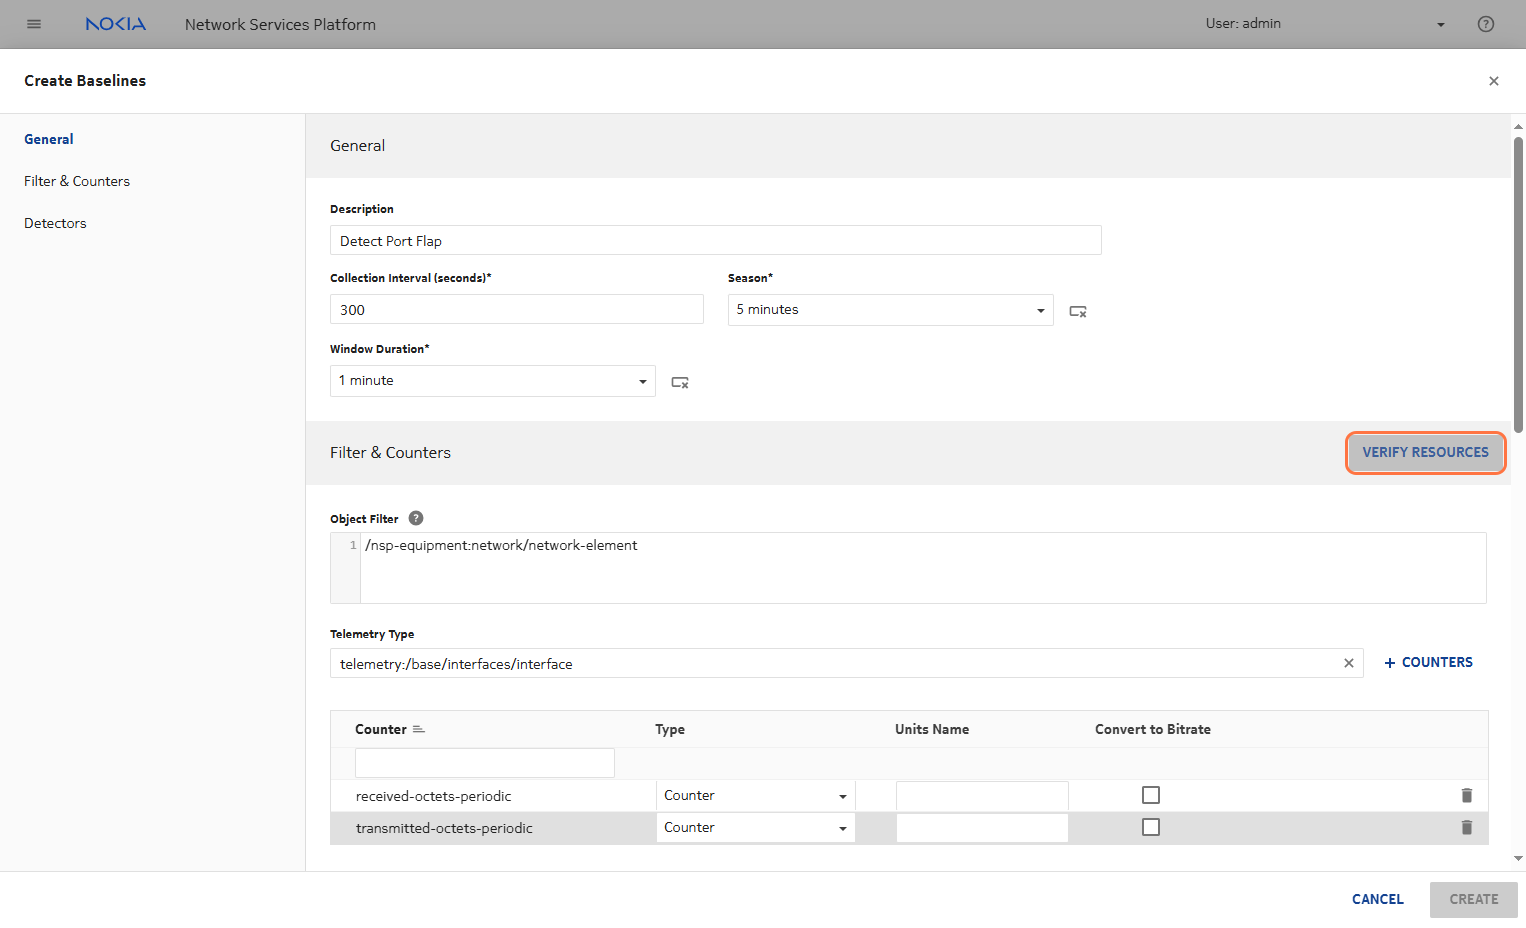This screenshot has height=928, width=1526.
Task: Enable Convert to Bitrate for transmitted-octets-periodic
Action: (x=1151, y=827)
